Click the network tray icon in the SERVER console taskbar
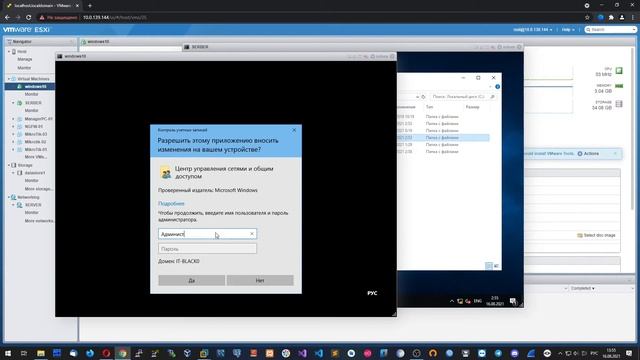 (x=460, y=301)
